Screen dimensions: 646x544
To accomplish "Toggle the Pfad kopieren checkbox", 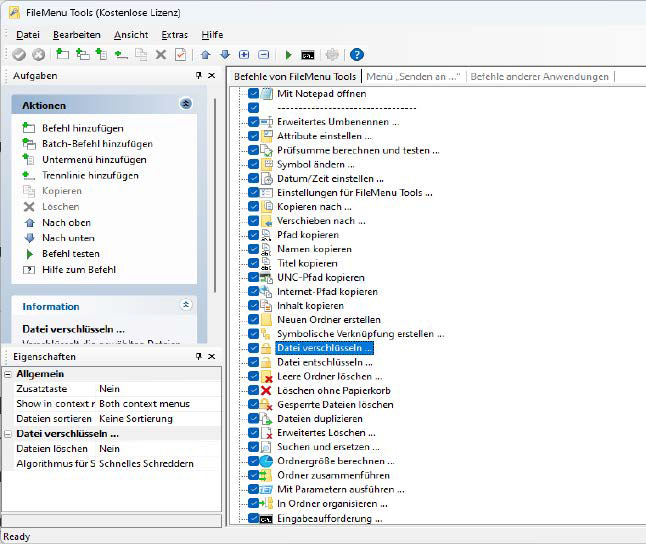I will coord(253,234).
